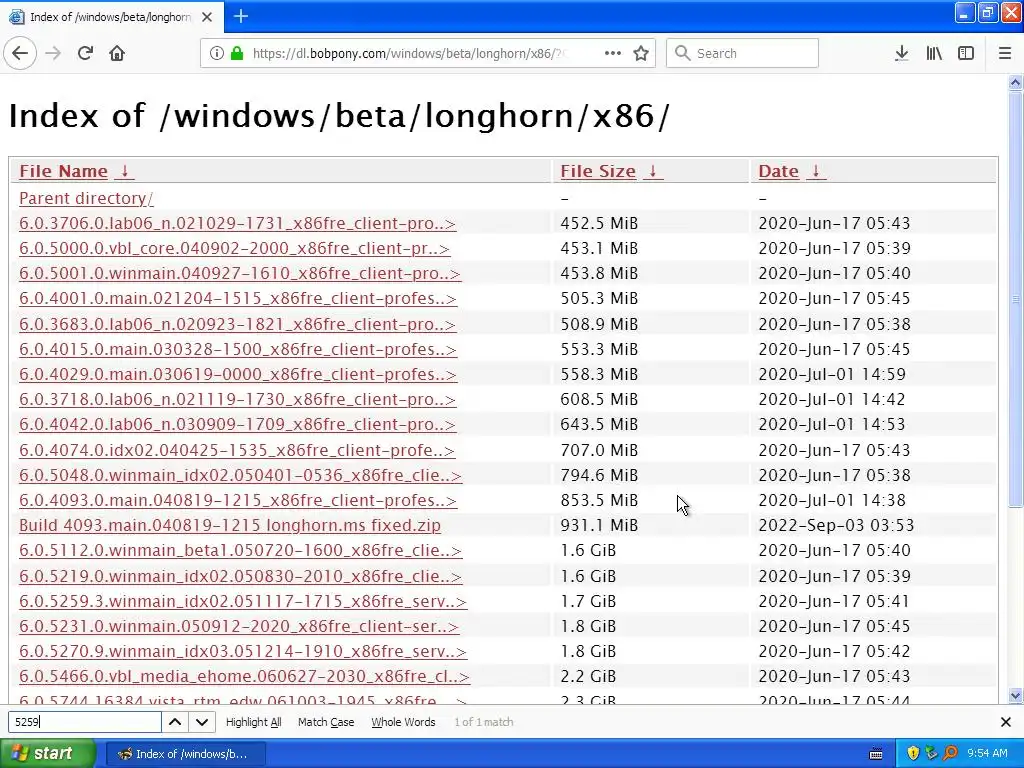Click the 2022-Sep-03 03:53 date cell
Image resolution: width=1024 pixels, height=768 pixels.
[x=836, y=525]
